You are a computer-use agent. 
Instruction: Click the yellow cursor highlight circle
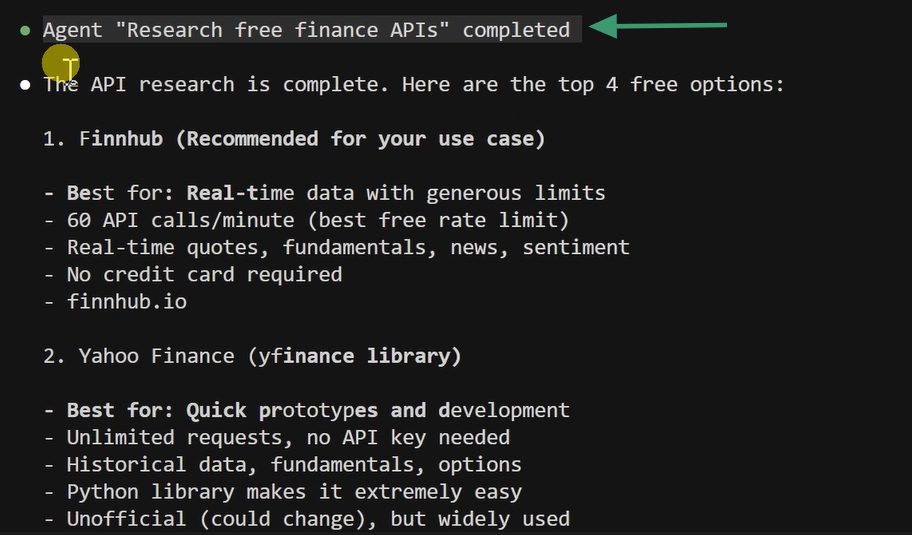tap(61, 64)
